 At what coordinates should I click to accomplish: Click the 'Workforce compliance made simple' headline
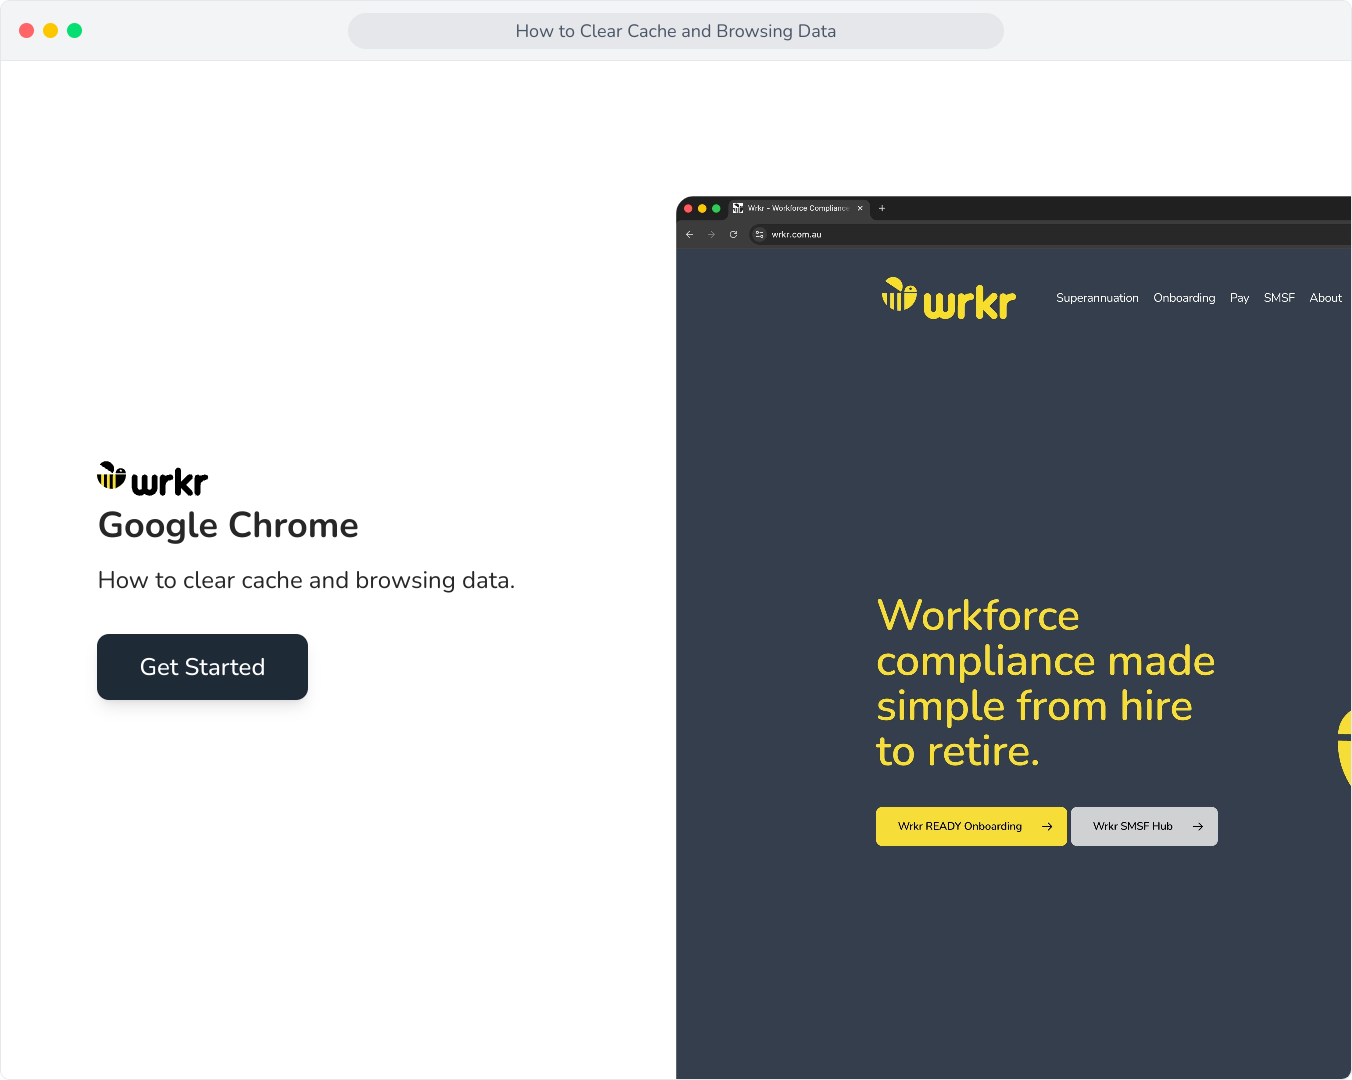coord(1045,683)
